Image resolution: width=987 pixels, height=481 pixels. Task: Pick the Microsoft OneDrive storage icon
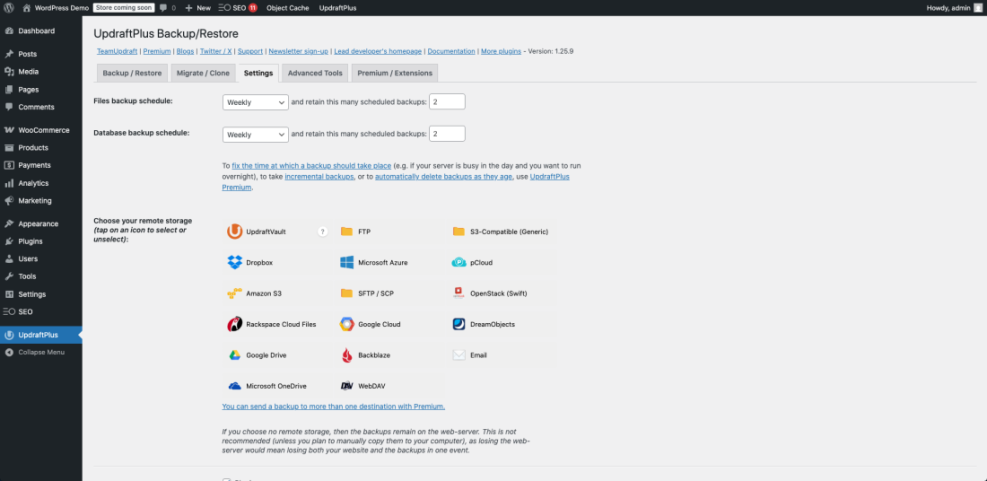234,386
